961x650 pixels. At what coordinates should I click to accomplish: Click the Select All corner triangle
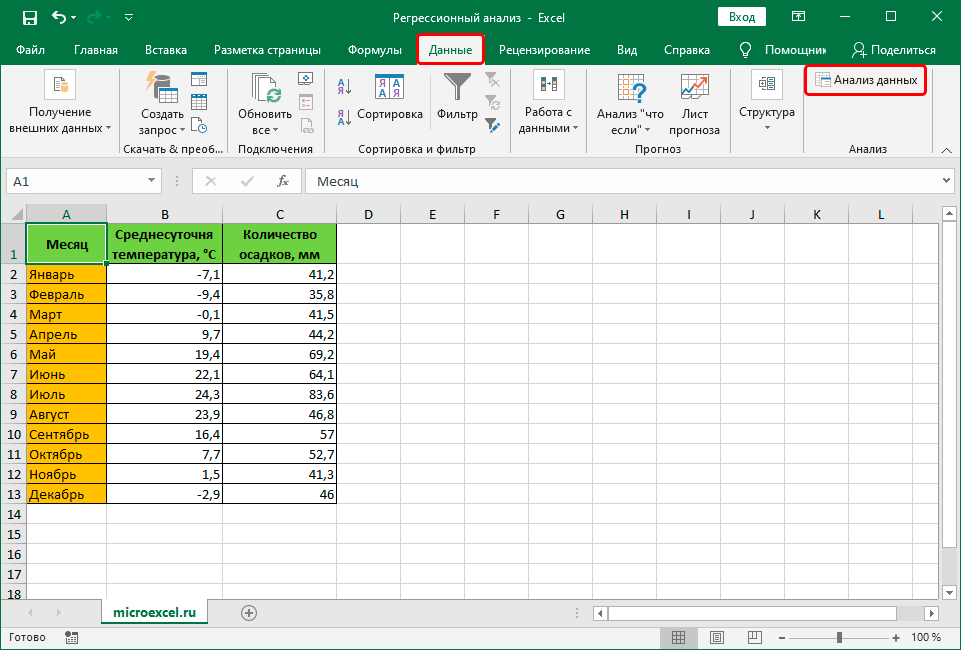(x=16, y=214)
